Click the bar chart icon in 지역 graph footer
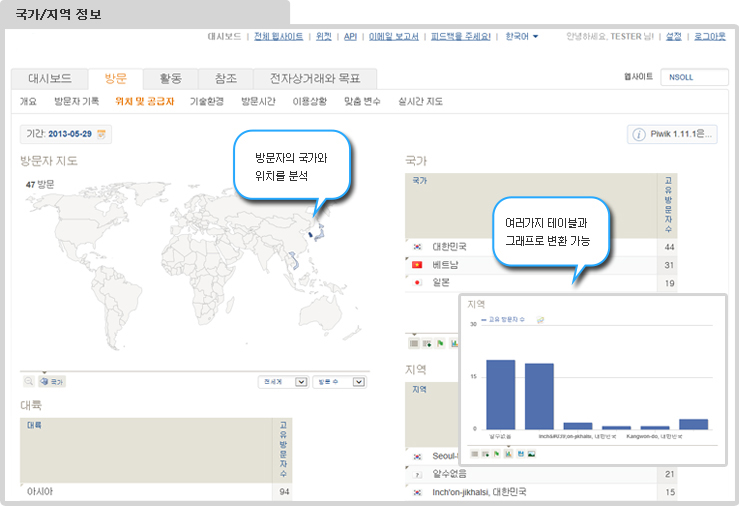Image resolution: width=739 pixels, height=506 pixels. pos(508,453)
